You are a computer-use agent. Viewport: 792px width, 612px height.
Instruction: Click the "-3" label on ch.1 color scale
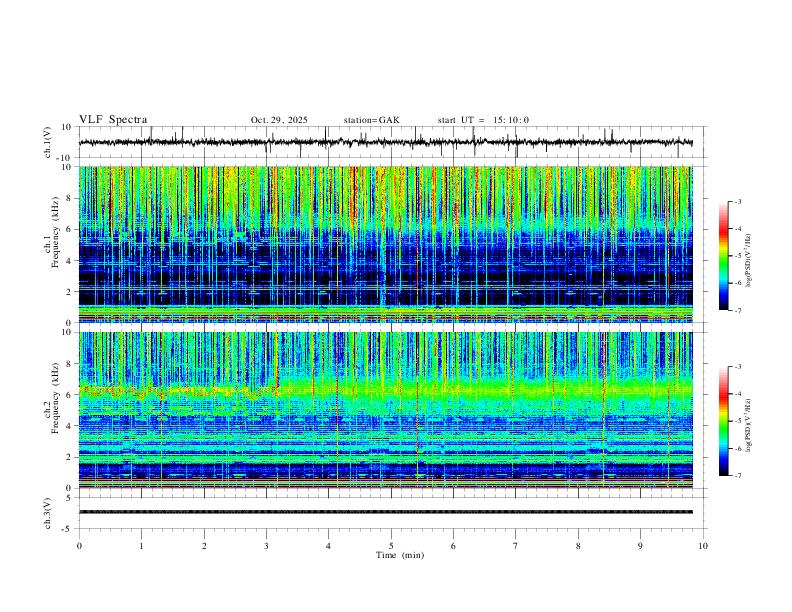[737, 201]
